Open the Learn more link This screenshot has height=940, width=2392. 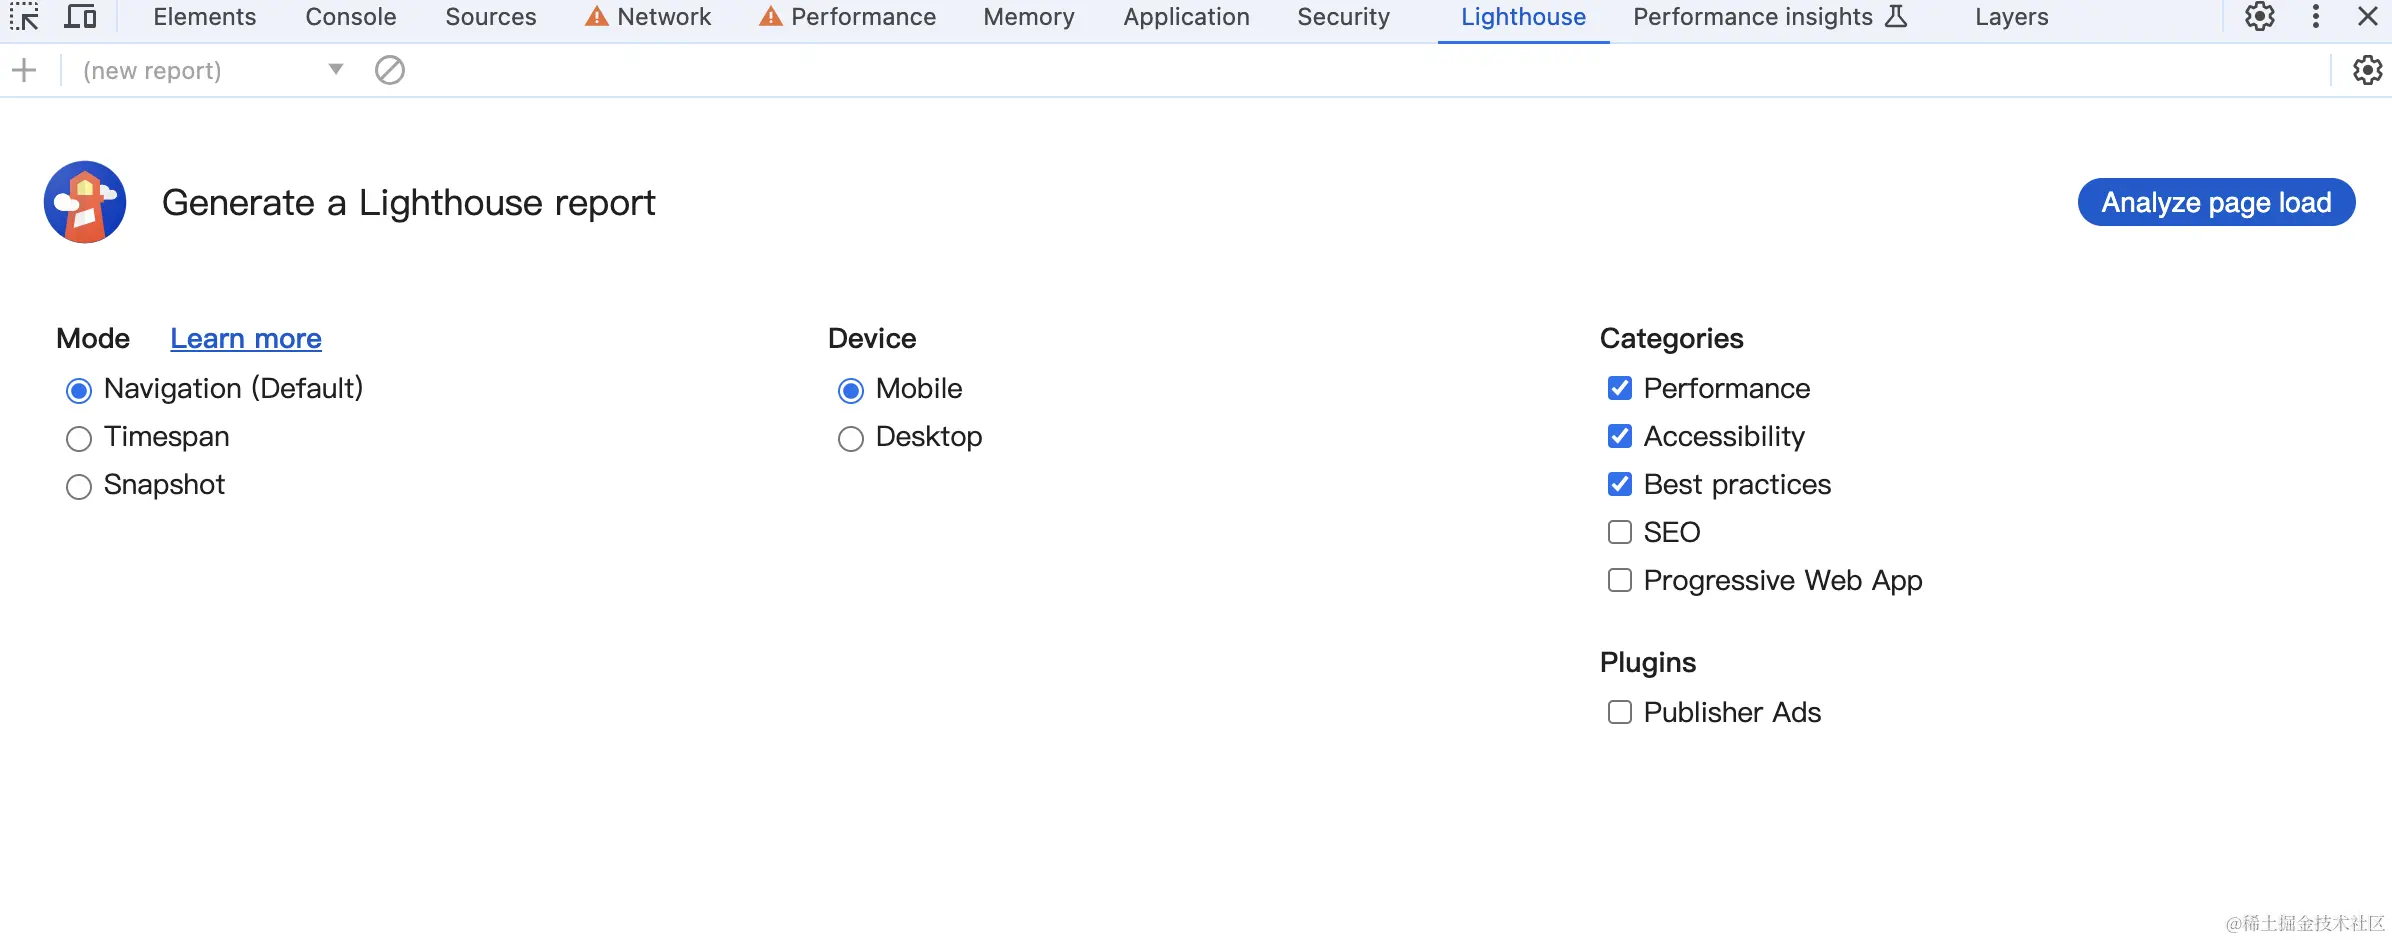click(246, 338)
